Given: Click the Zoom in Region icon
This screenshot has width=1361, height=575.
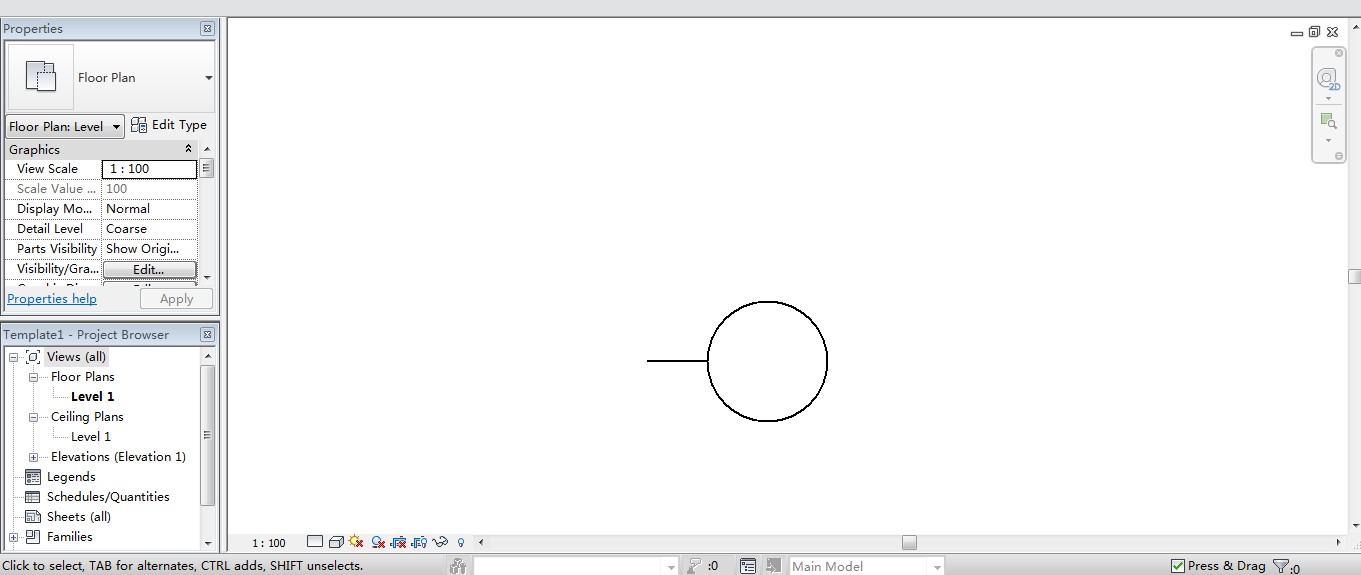Looking at the screenshot, I should click(x=1328, y=121).
